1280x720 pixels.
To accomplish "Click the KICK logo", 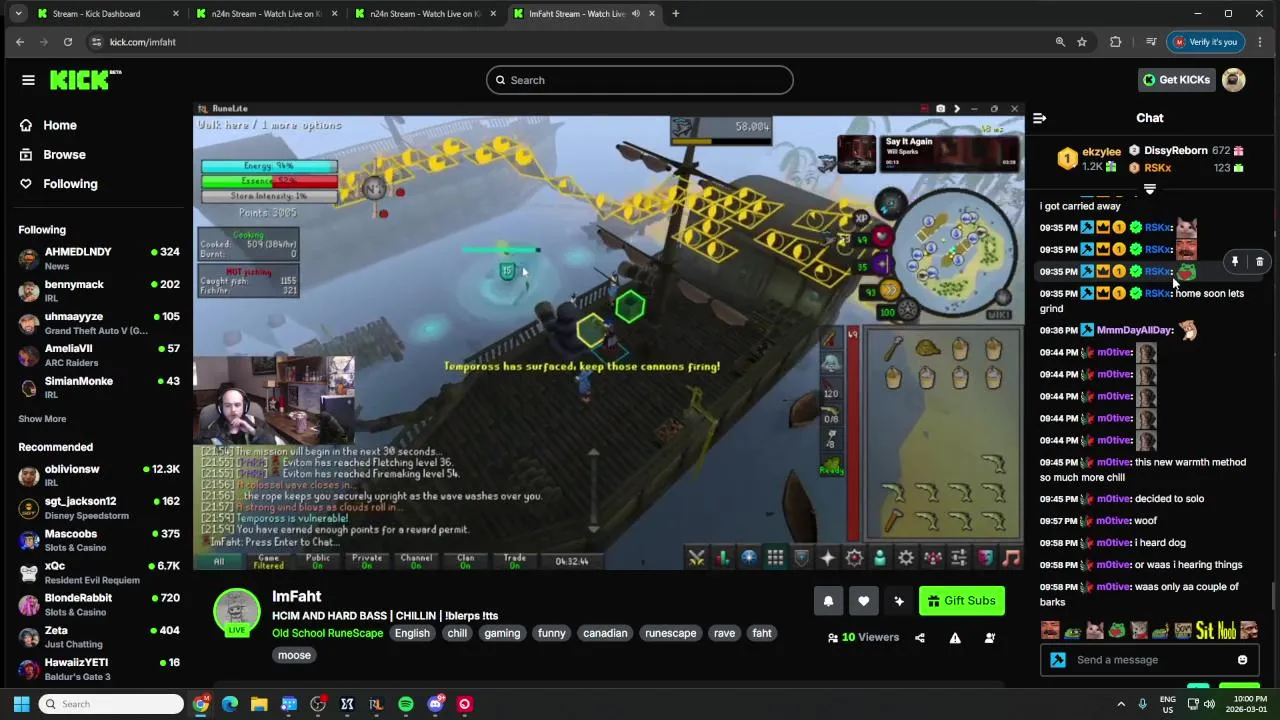I will [85, 80].
